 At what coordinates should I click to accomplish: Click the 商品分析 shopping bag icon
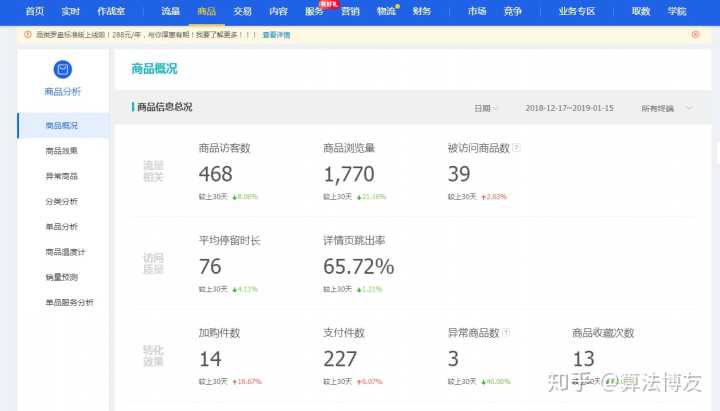pyautogui.click(x=62, y=70)
